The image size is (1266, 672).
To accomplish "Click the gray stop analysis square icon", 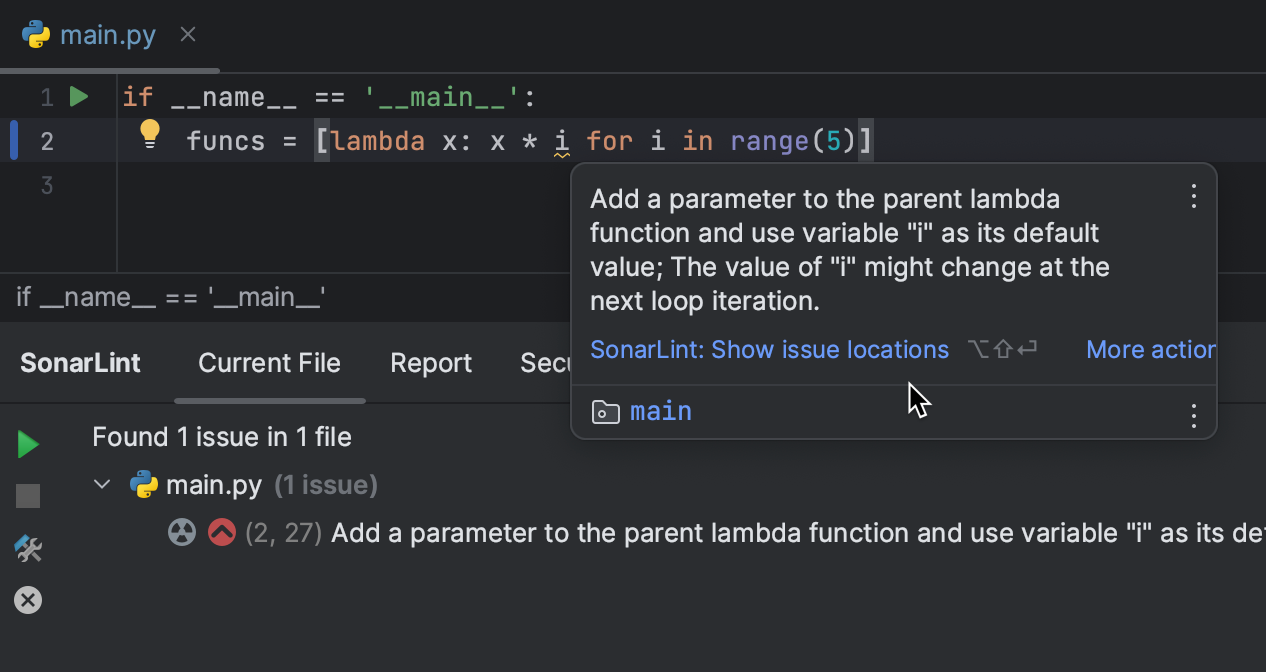I will coord(28,496).
